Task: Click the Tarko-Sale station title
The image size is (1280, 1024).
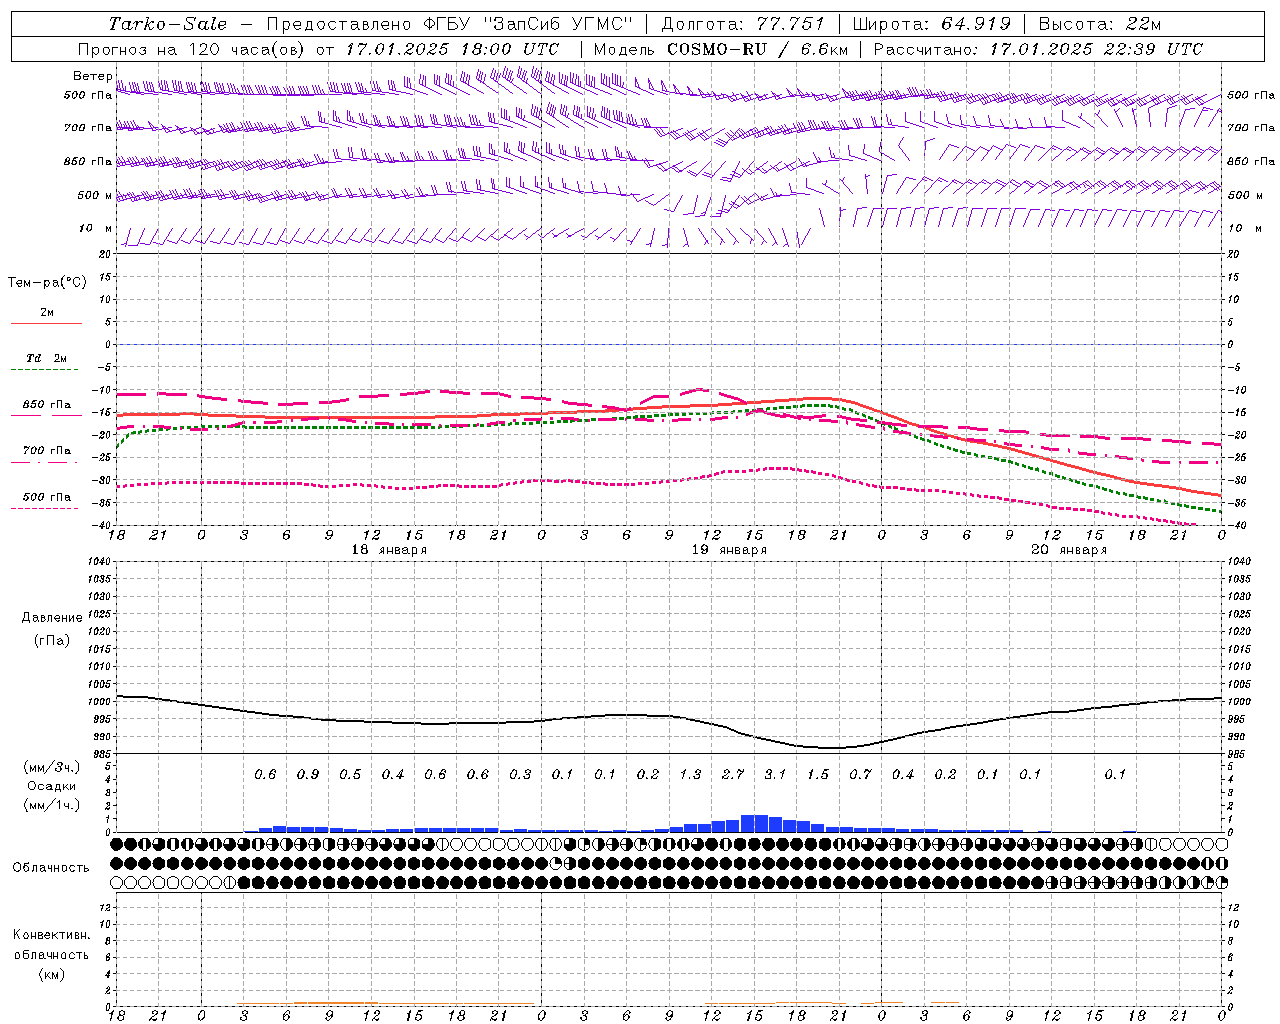Action: pos(167,24)
